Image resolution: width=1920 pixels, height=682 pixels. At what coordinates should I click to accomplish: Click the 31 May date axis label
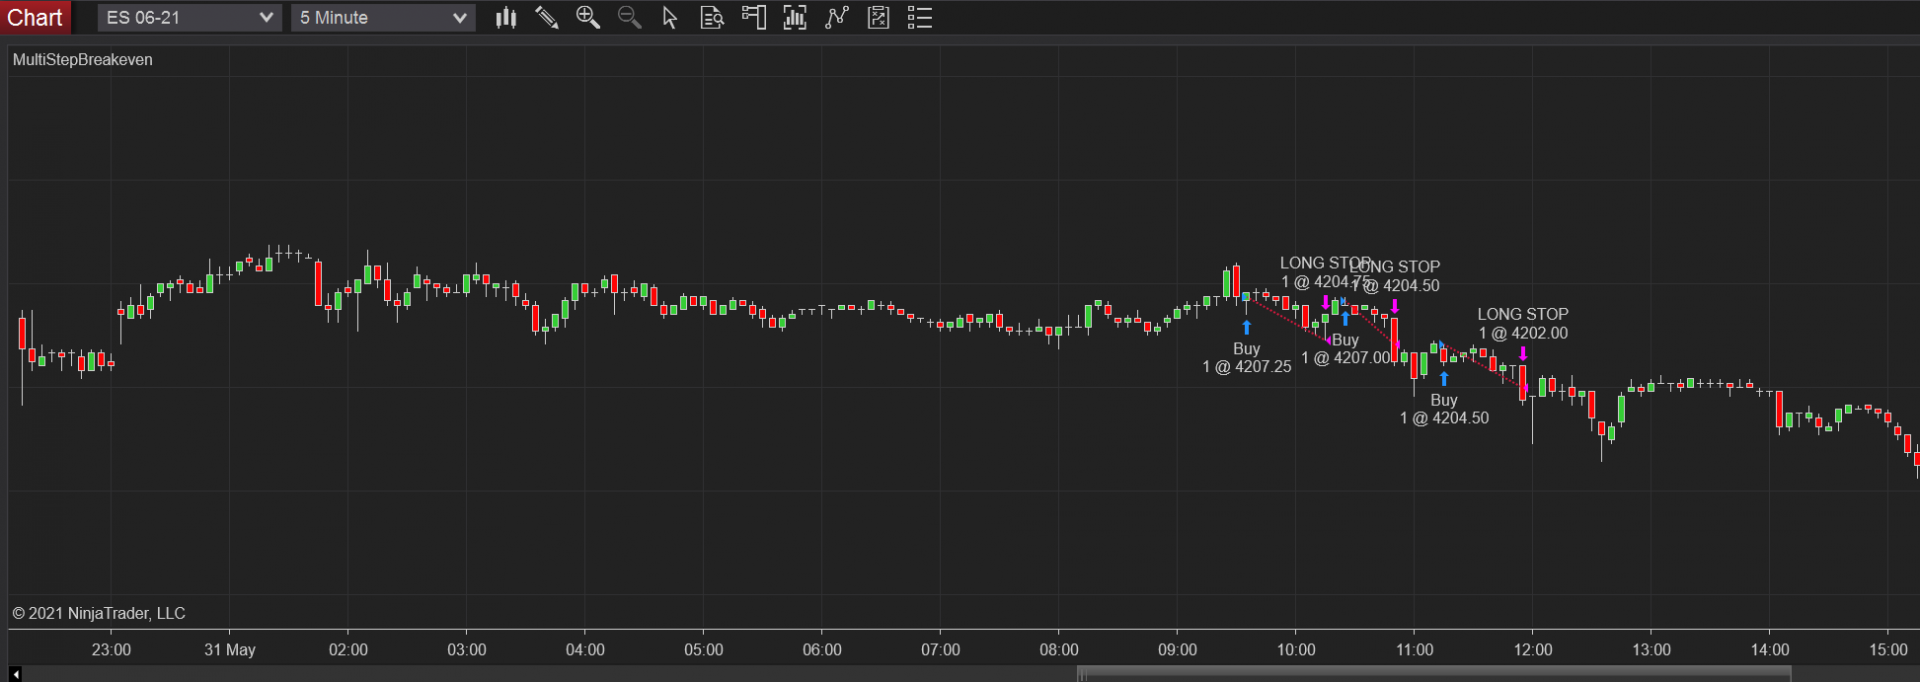tap(230, 650)
